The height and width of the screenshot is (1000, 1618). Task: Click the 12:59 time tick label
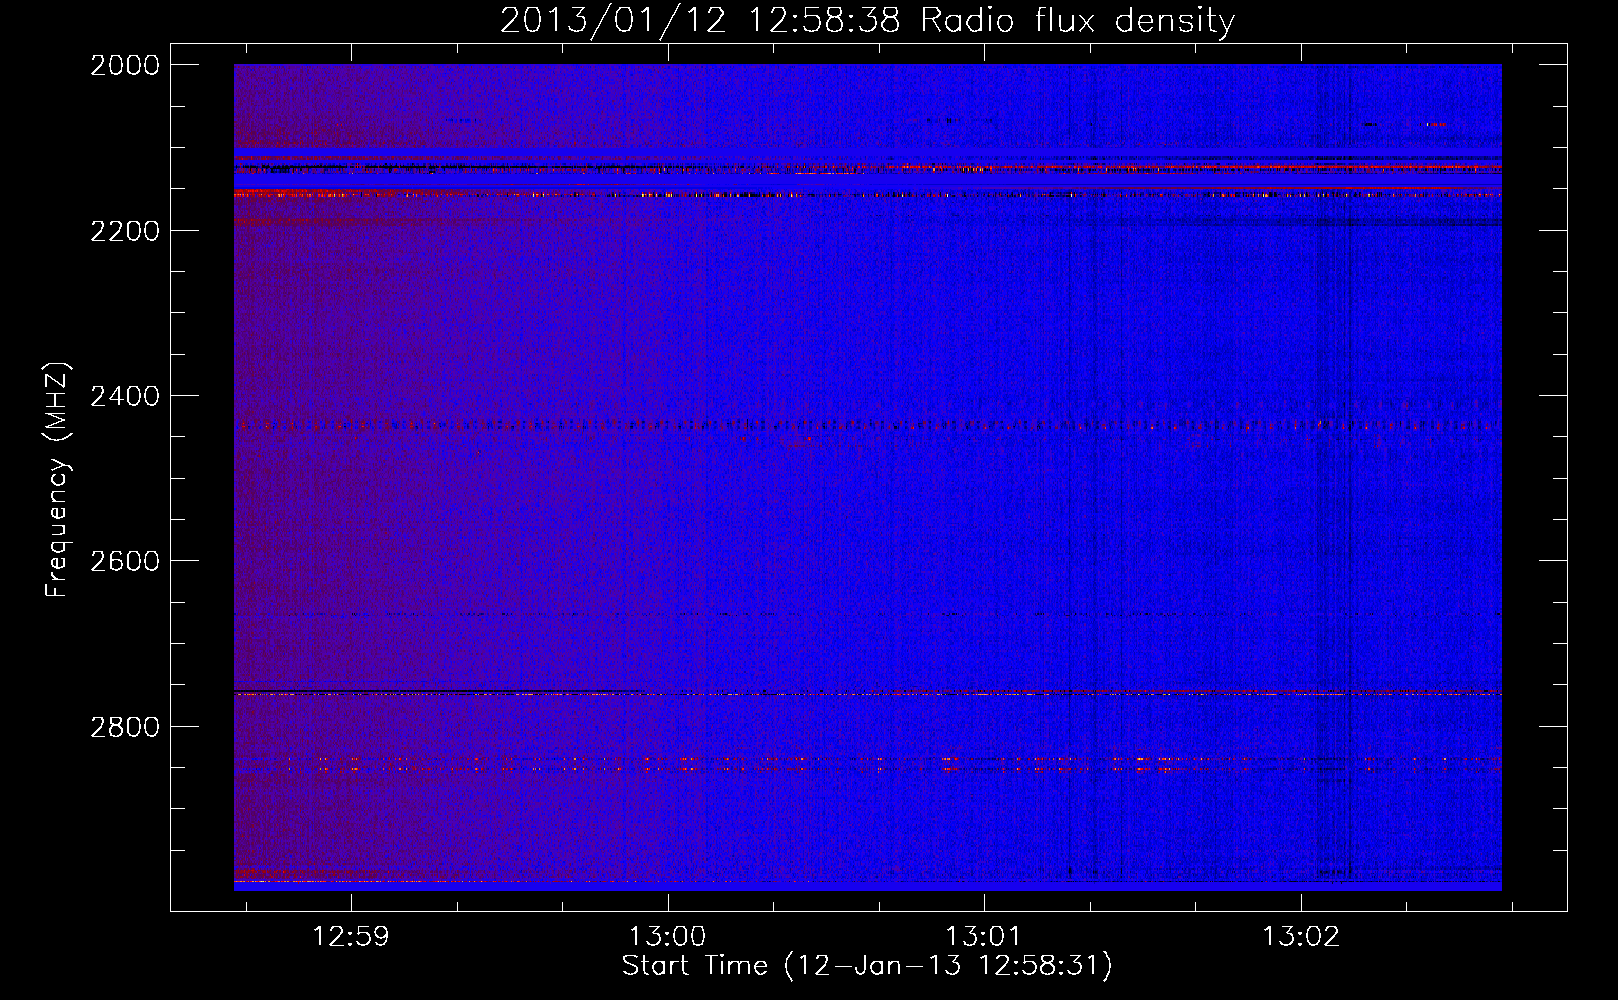point(351,937)
